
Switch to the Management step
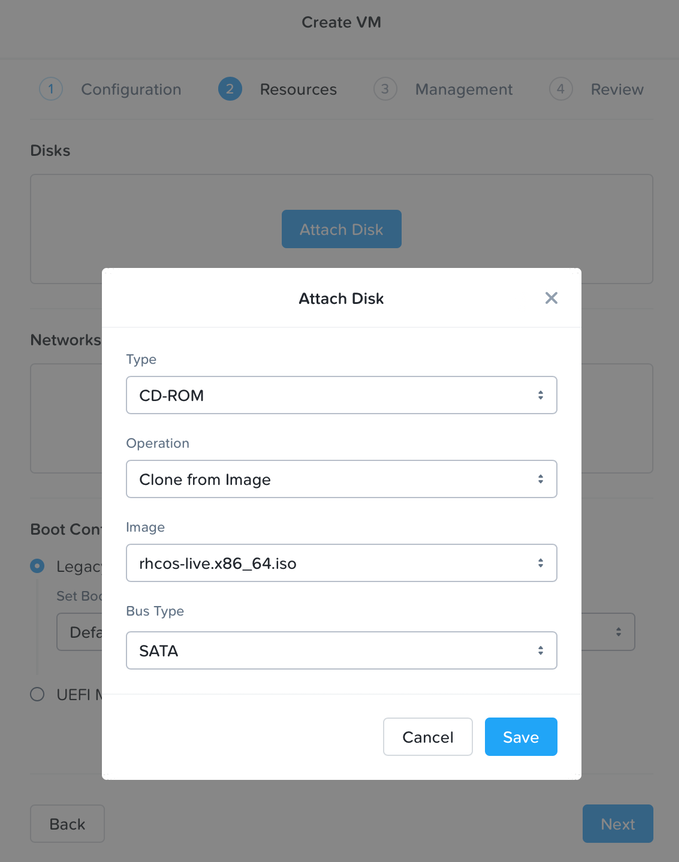tap(463, 89)
